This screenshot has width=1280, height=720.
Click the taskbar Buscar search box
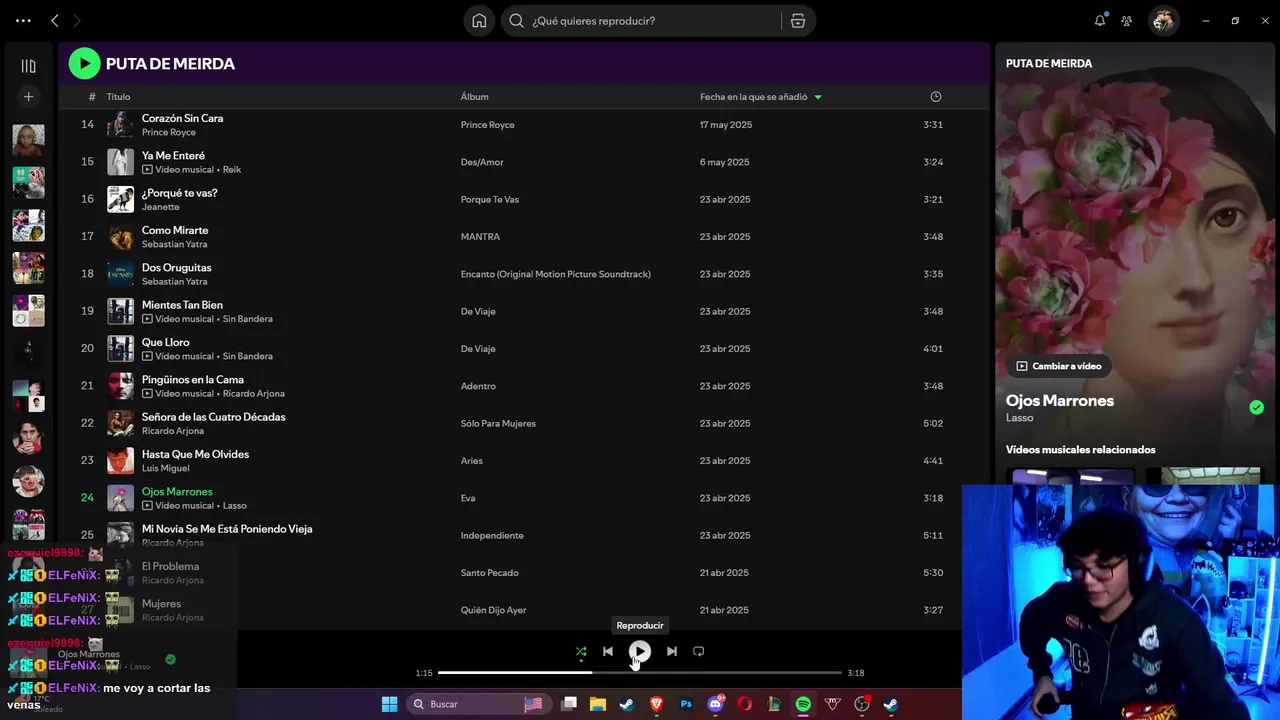478,704
